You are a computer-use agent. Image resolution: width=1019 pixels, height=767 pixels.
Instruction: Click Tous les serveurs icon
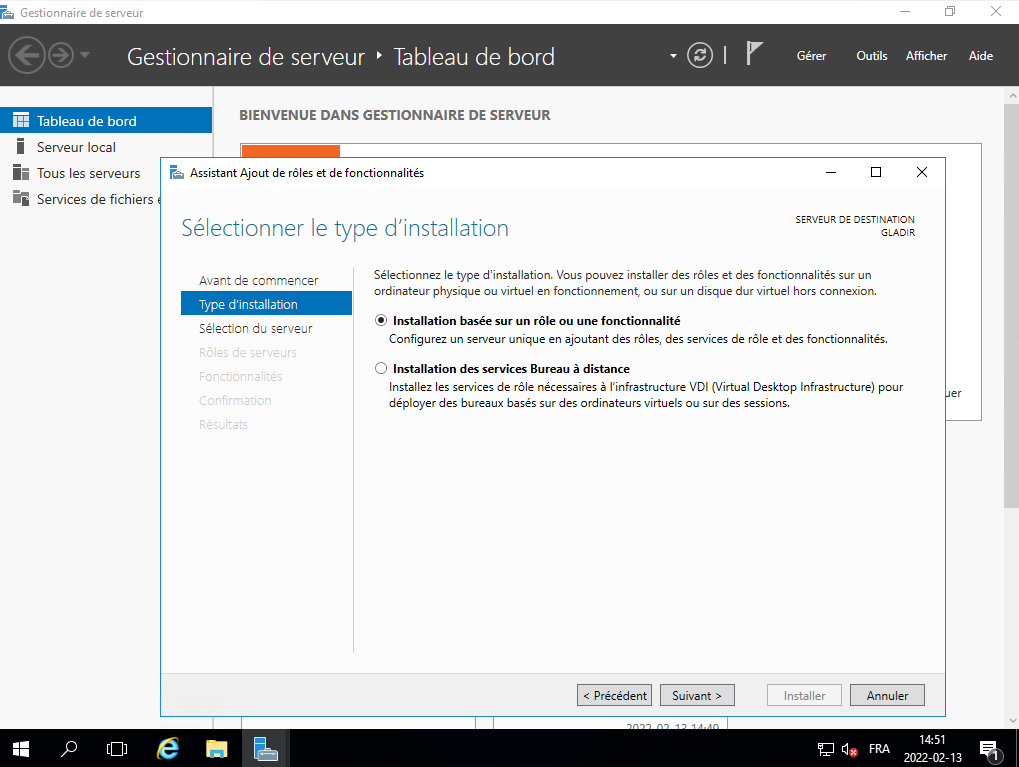tap(21, 172)
